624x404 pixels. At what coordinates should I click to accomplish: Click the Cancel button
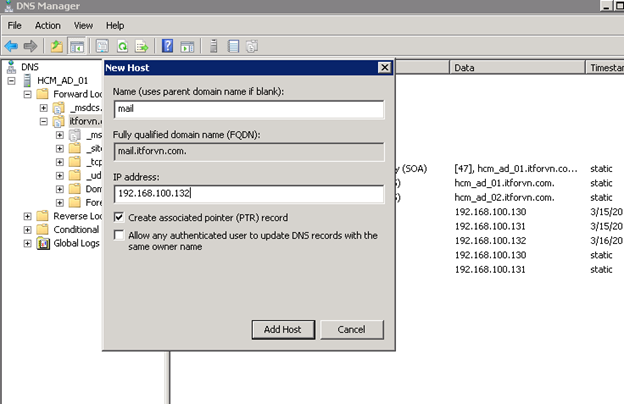tap(350, 329)
